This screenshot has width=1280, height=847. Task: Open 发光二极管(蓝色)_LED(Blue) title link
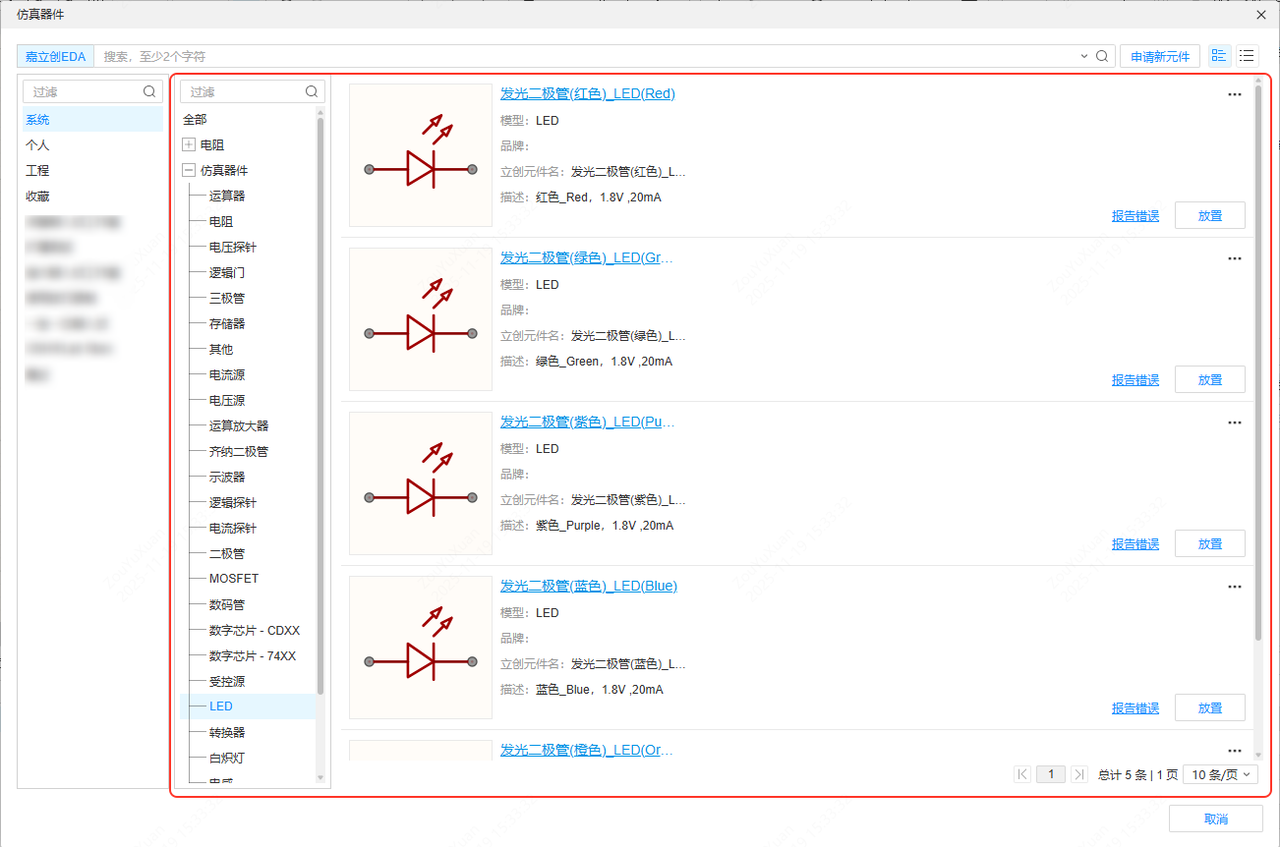588,586
